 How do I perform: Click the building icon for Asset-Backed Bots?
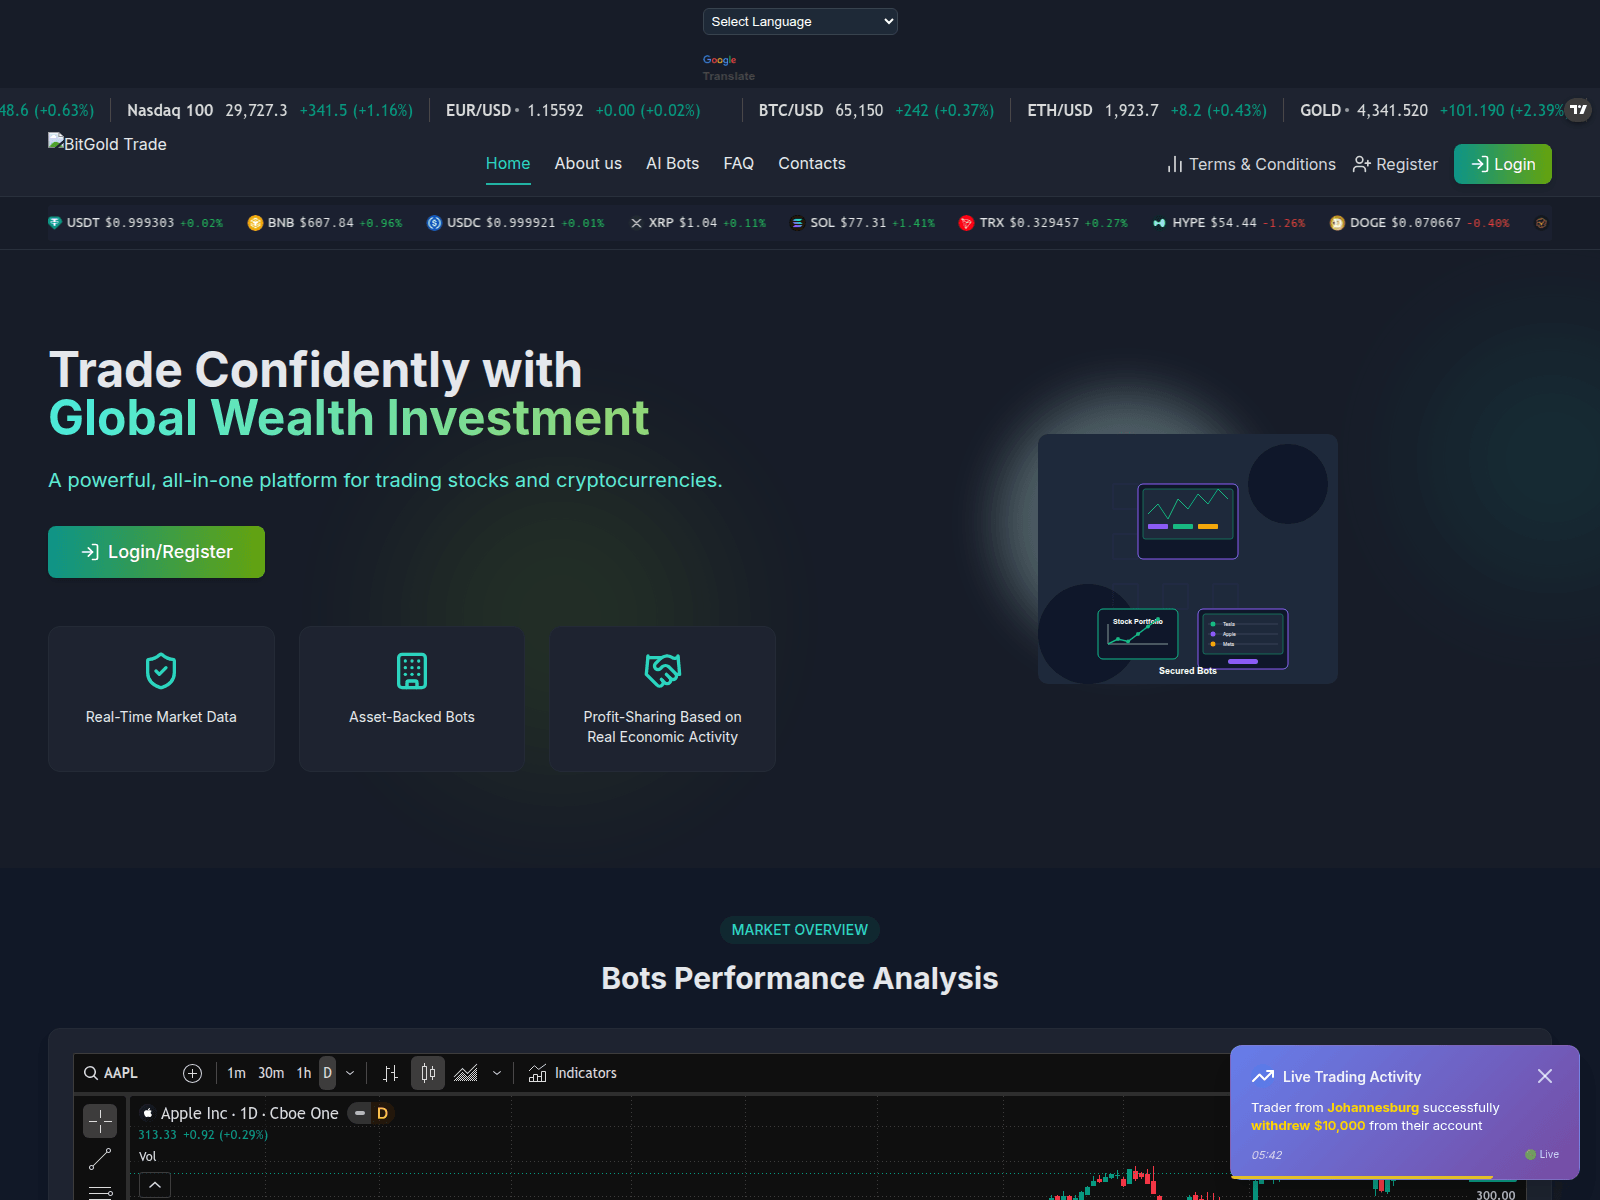pyautogui.click(x=412, y=671)
